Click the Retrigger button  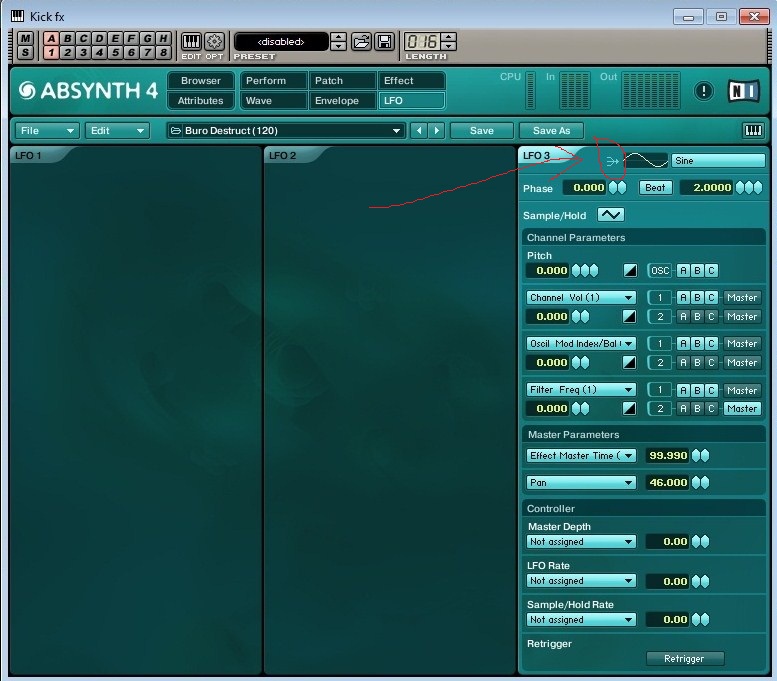tap(684, 658)
